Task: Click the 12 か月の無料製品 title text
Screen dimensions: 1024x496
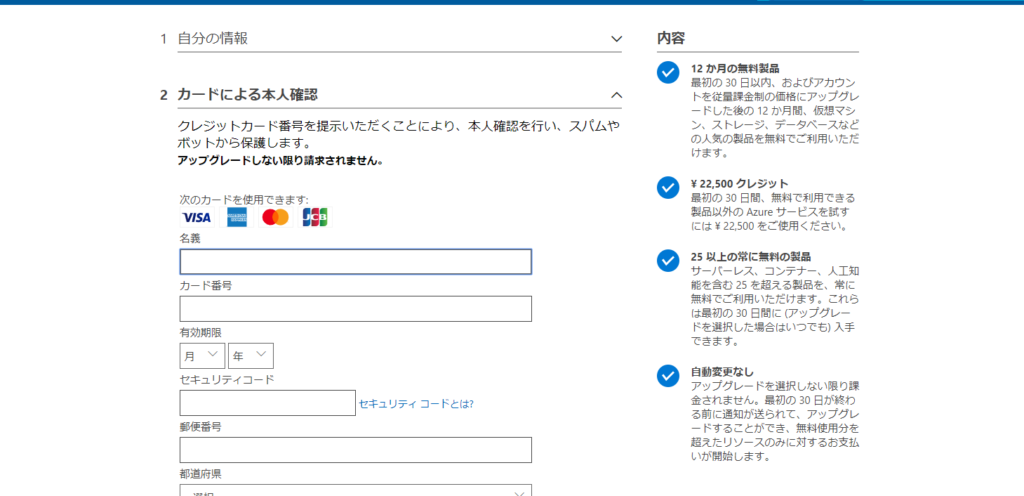Action: 735,69
